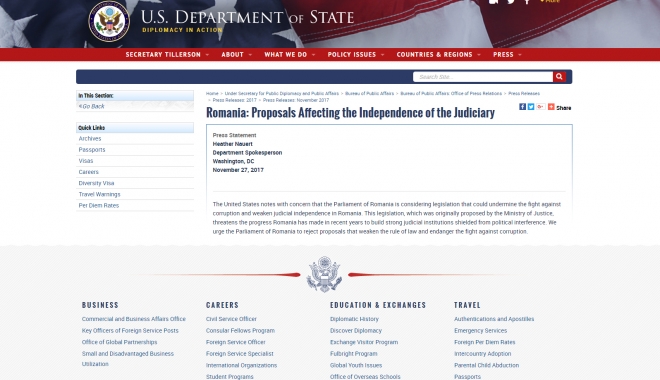Image resolution: width=660 pixels, height=380 pixels.
Task: Click the Great Seal emblem in footer
Action: pyautogui.click(x=324, y=274)
